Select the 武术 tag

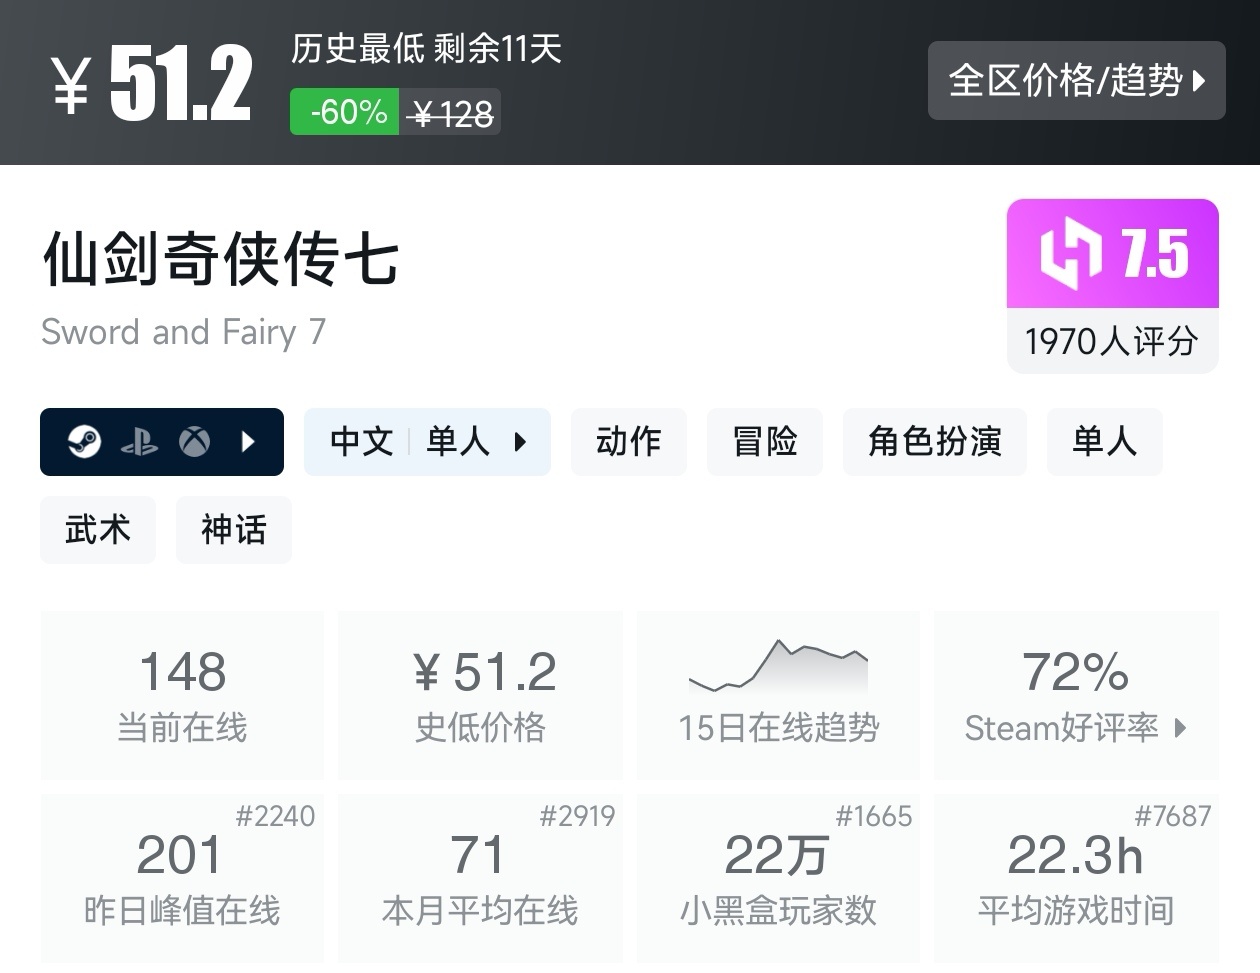click(98, 530)
